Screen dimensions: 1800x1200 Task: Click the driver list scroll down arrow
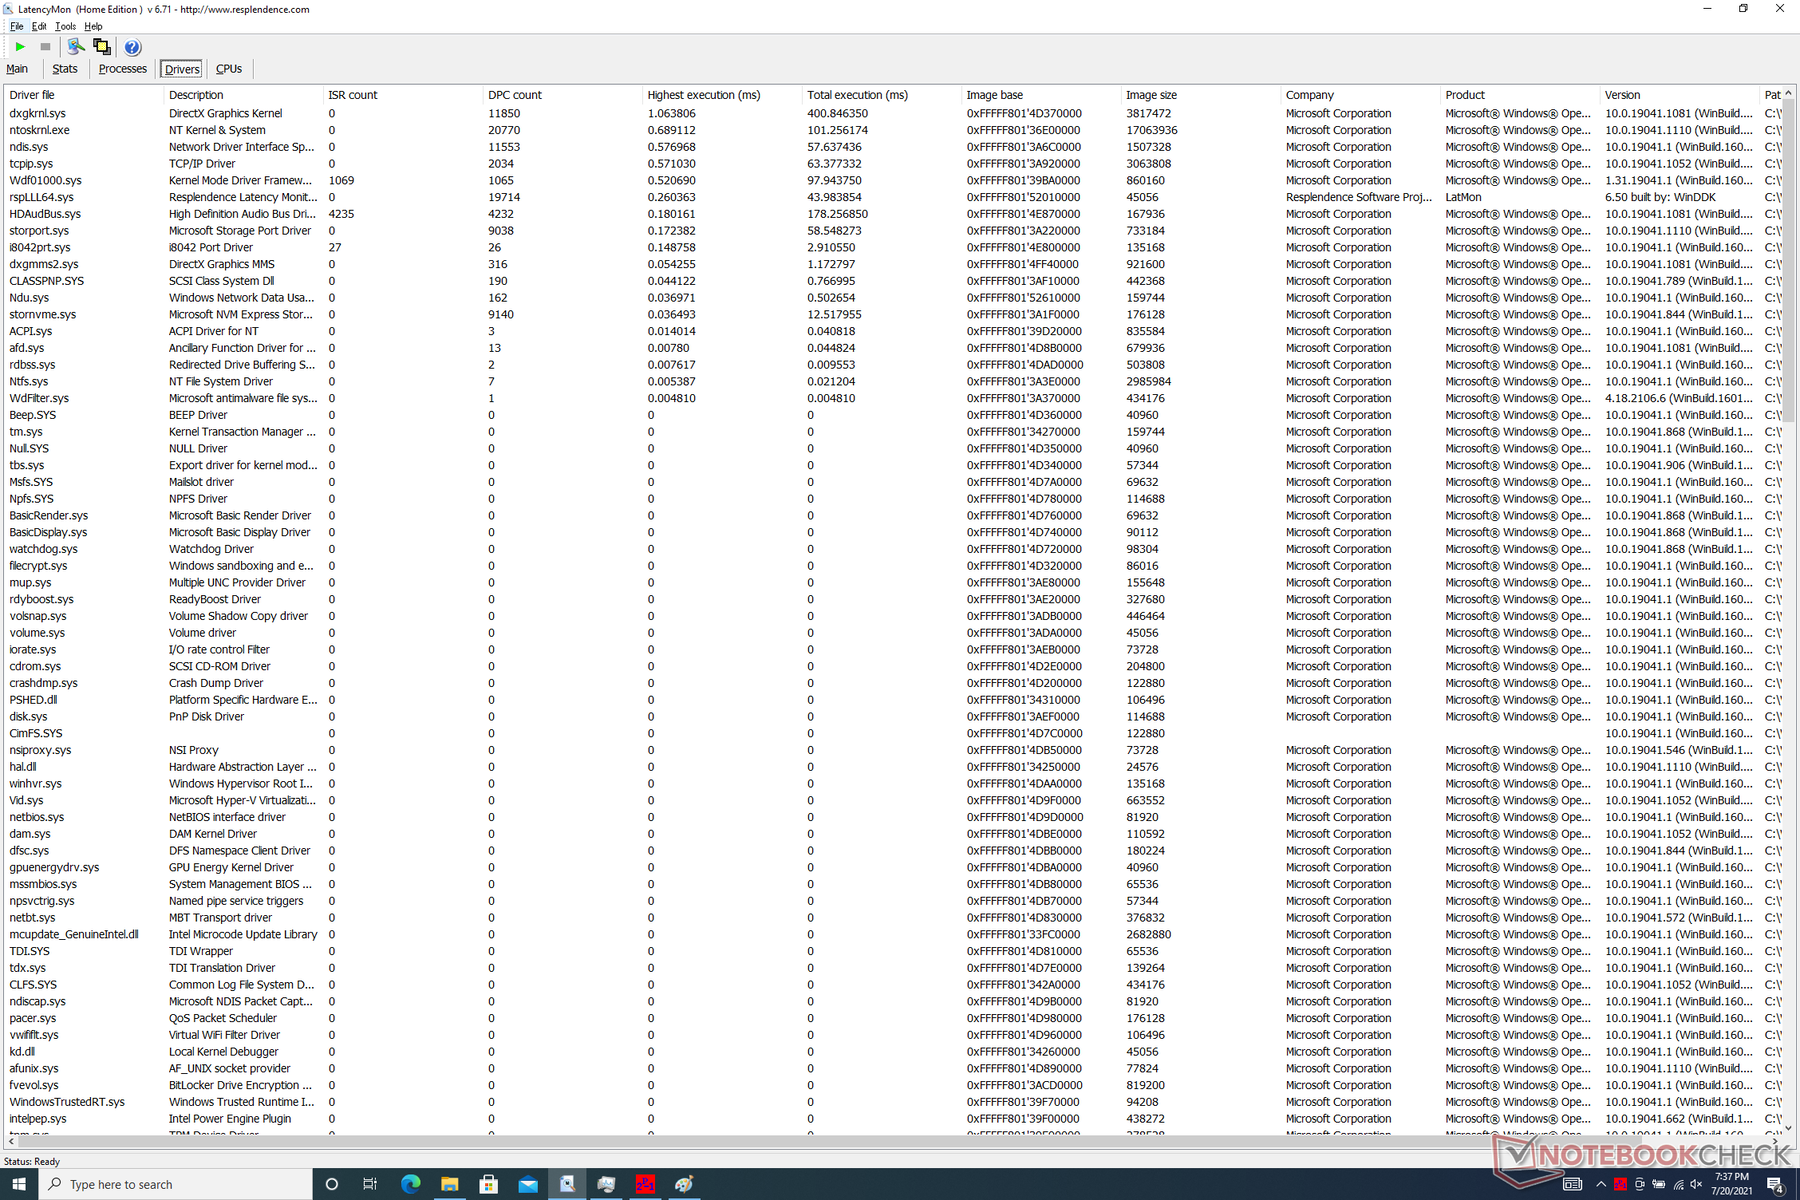1788,1127
